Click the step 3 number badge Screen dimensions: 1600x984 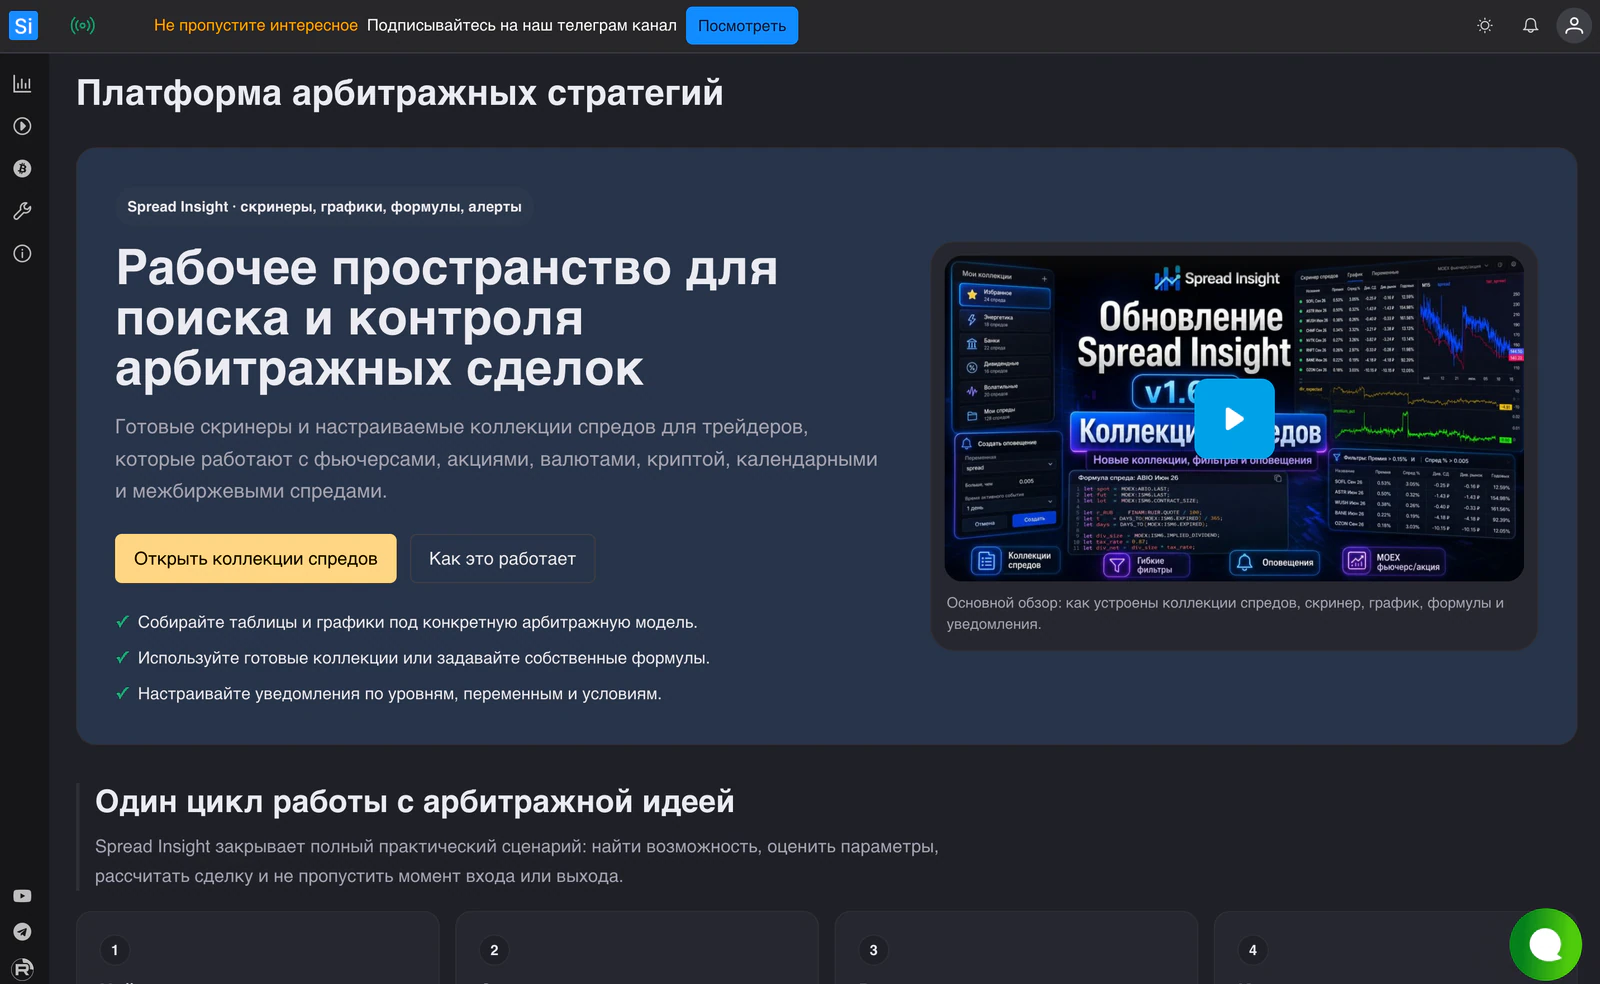pos(874,950)
